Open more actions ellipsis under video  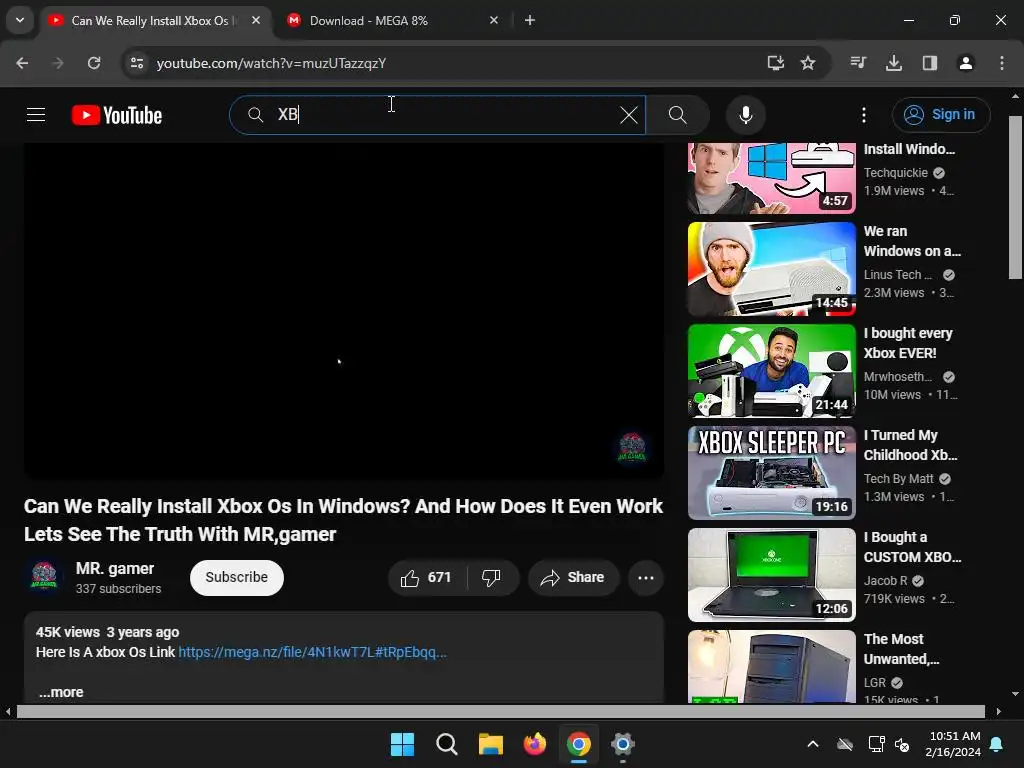[x=646, y=577]
